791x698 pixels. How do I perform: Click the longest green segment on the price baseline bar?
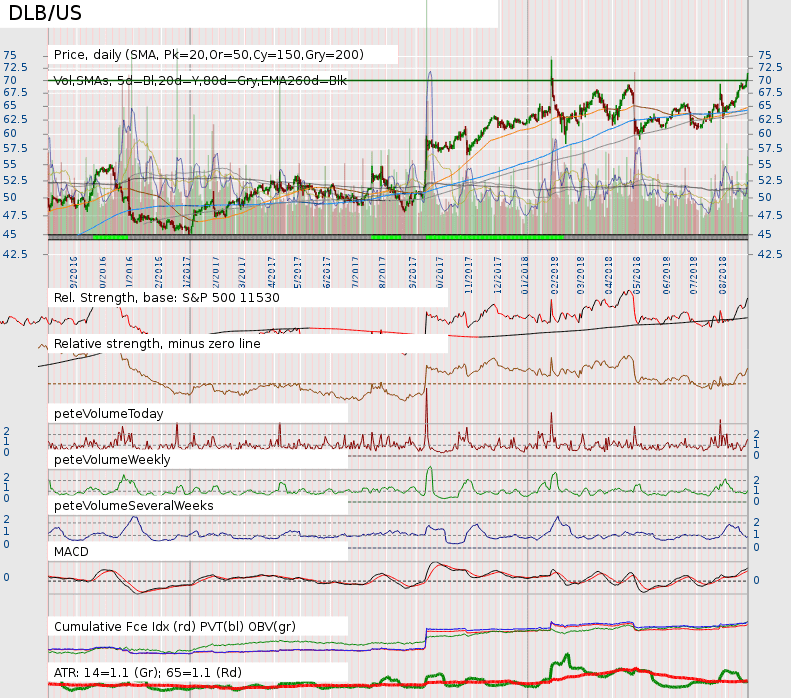(494, 237)
